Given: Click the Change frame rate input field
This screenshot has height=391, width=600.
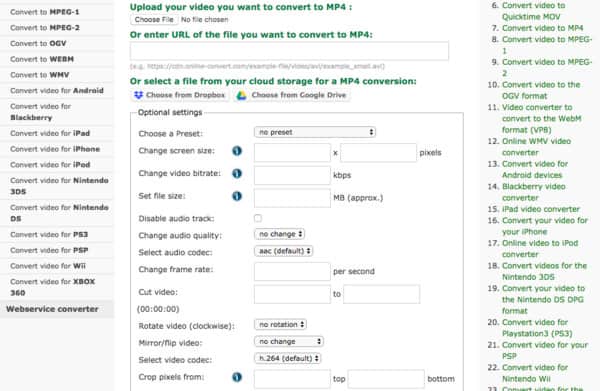Looking at the screenshot, I should coord(292,272).
